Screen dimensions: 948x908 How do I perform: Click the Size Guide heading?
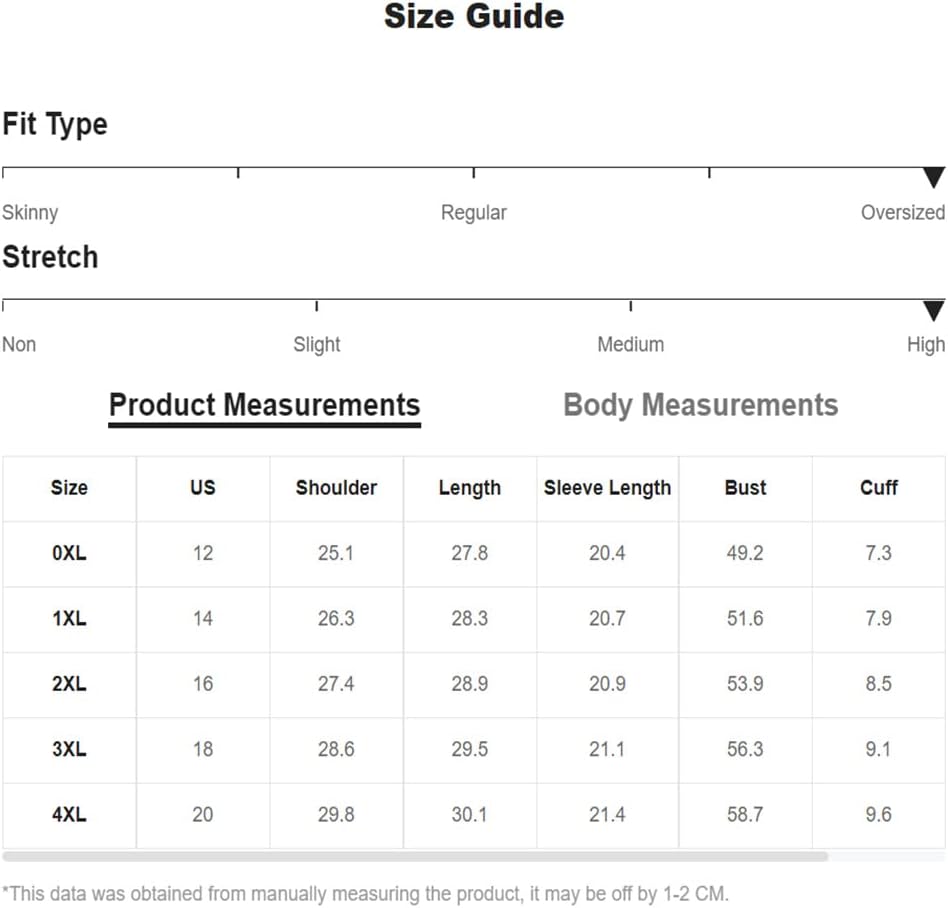point(474,16)
